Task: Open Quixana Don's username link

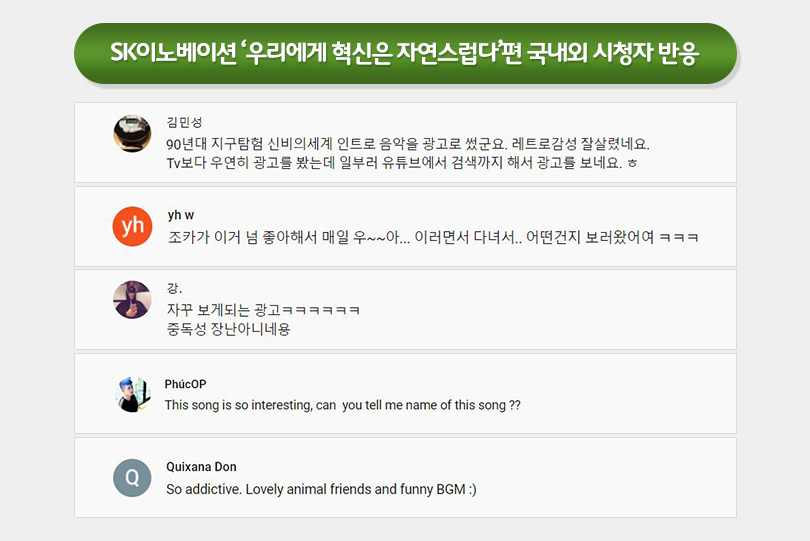Action: point(201,467)
